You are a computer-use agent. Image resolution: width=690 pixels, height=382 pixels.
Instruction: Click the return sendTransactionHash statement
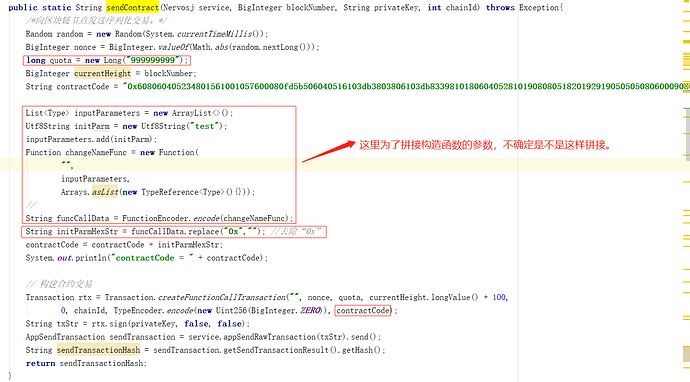86,364
